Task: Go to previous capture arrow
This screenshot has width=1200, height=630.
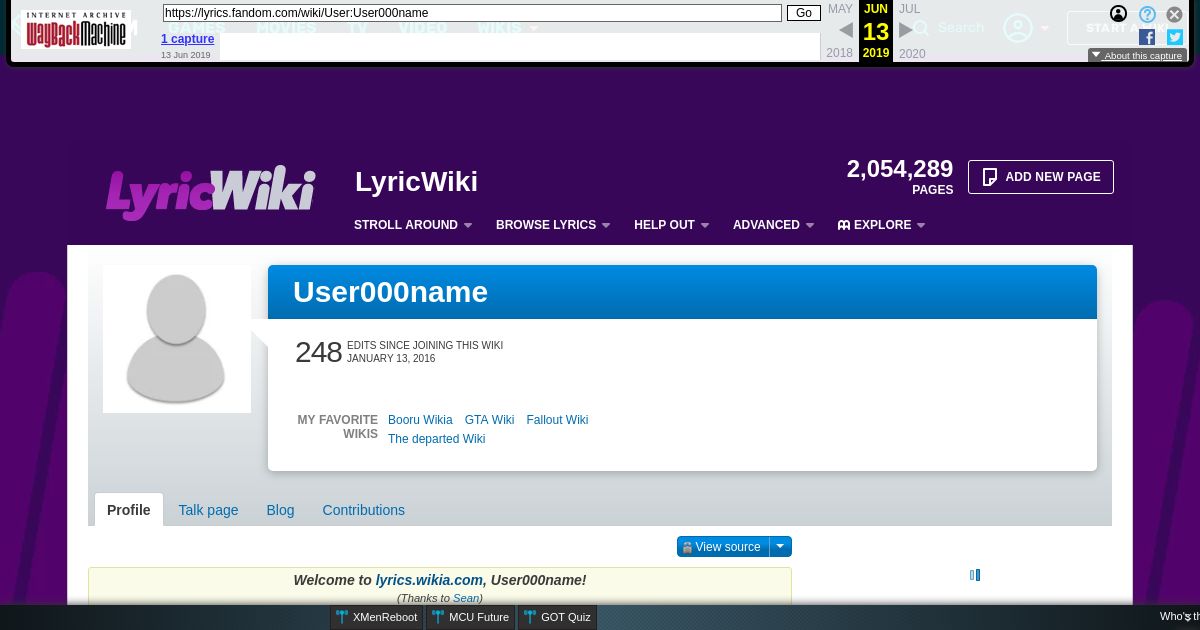Action: pos(846,30)
